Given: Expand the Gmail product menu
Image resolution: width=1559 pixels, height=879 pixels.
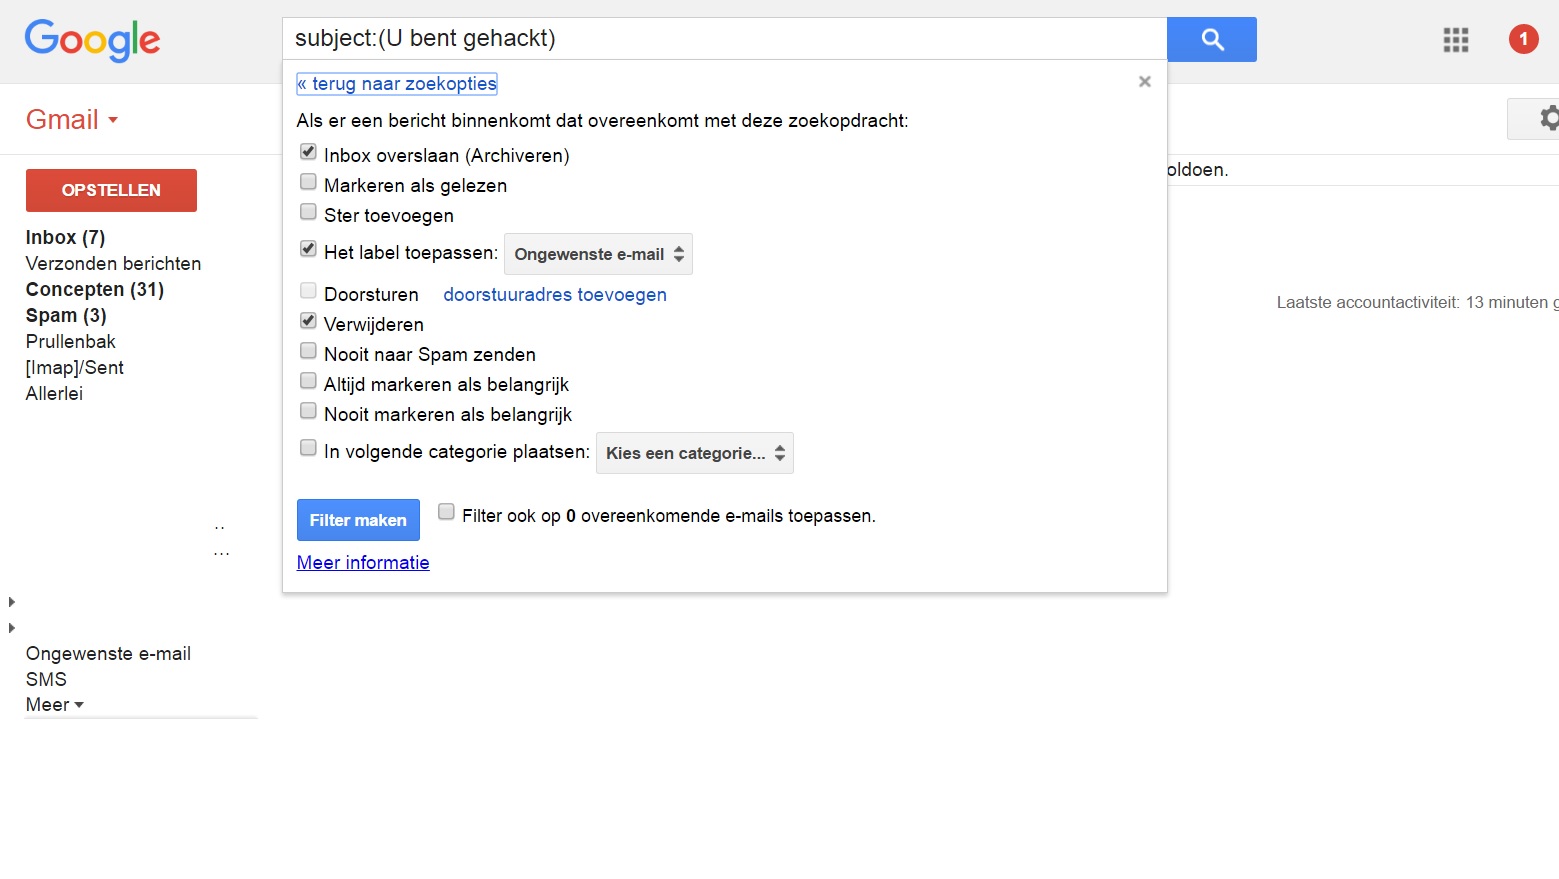Looking at the screenshot, I should [72, 120].
